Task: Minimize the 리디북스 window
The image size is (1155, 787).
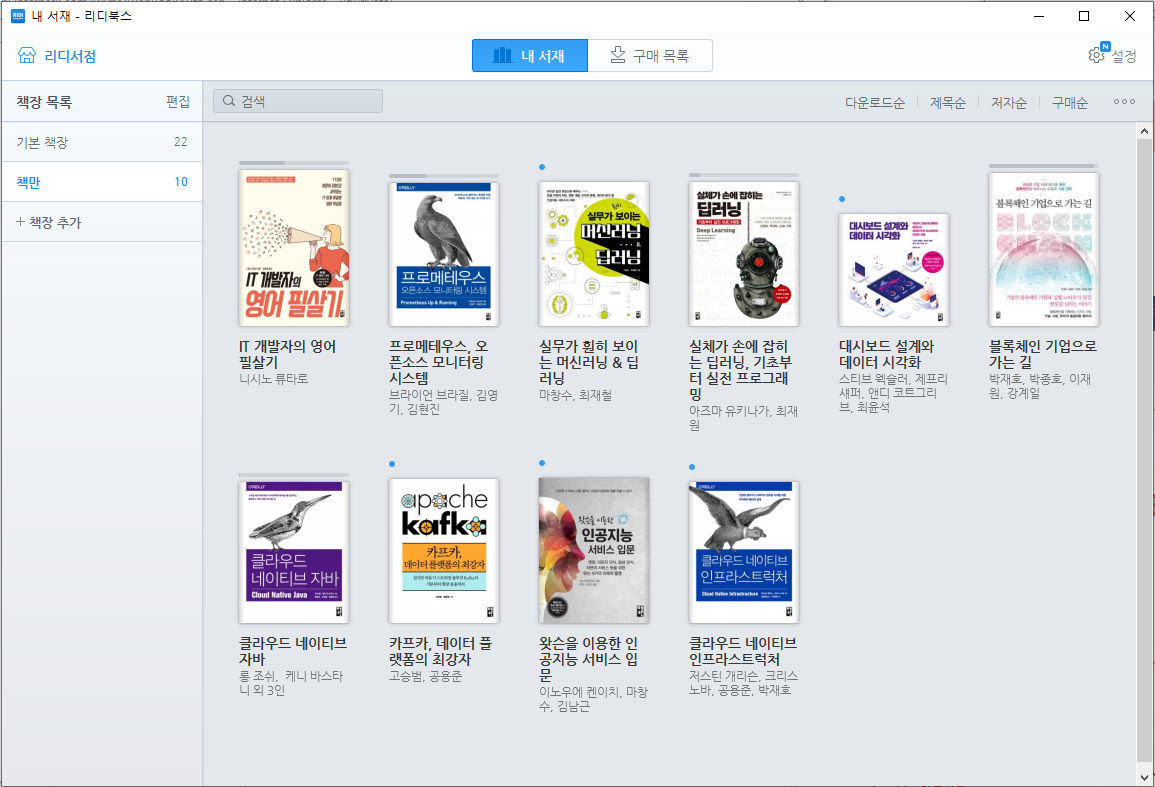Action: point(1039,15)
